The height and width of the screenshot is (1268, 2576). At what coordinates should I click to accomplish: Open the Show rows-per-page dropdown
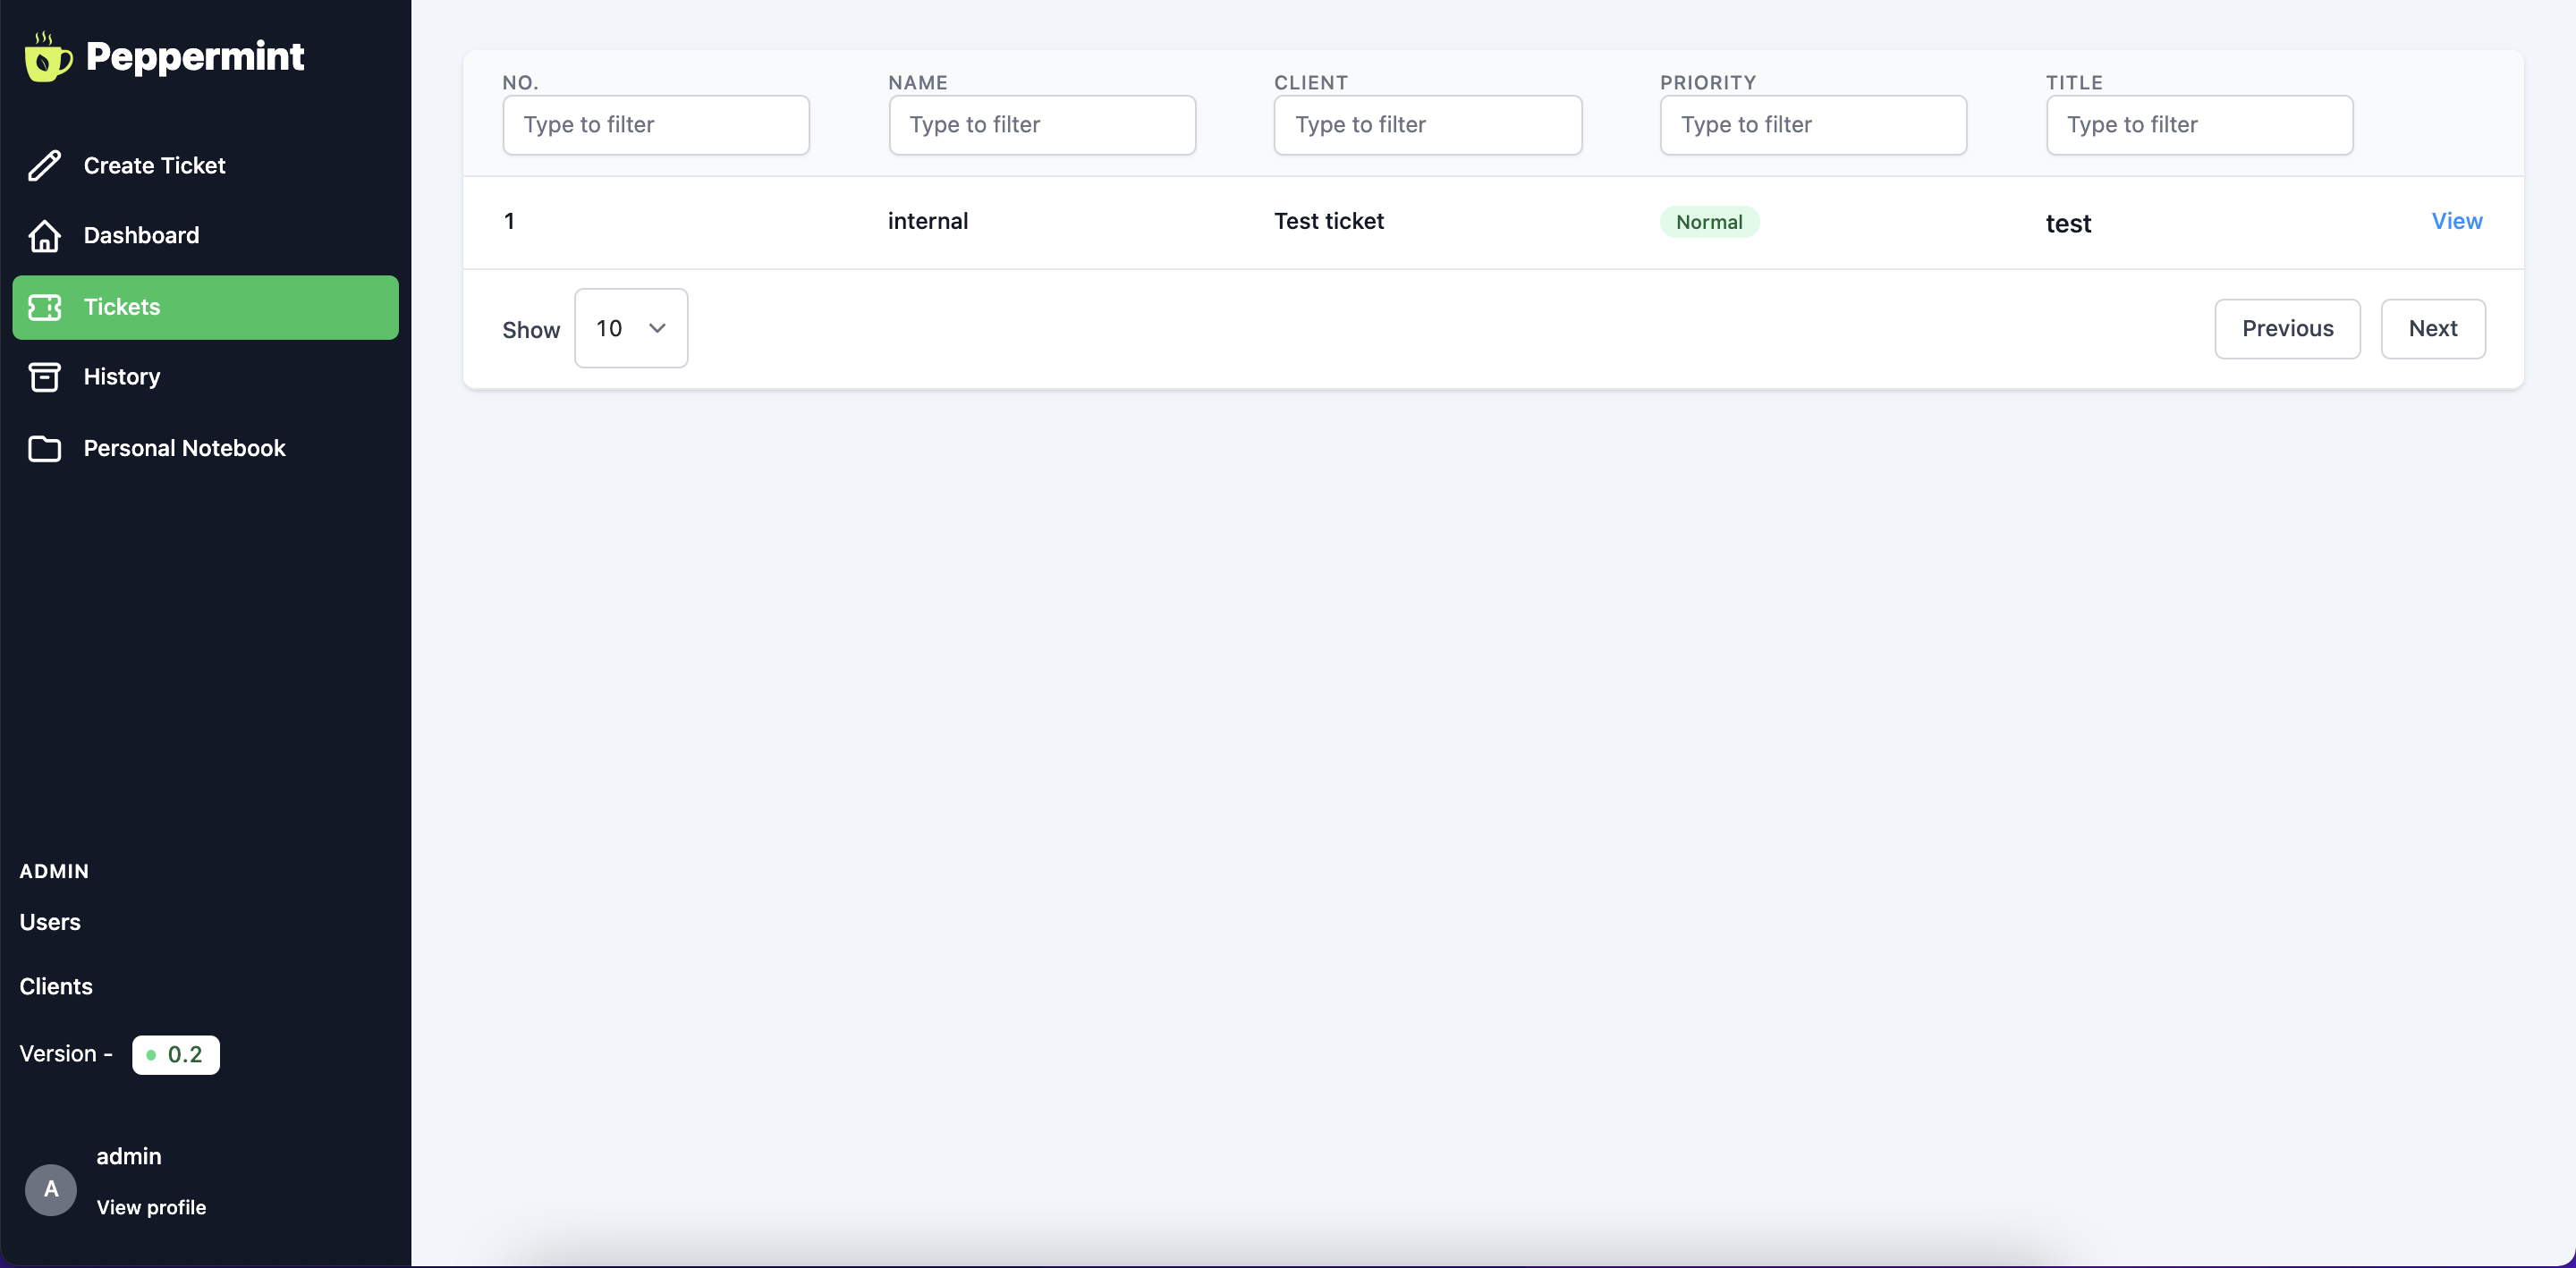pyautogui.click(x=630, y=328)
